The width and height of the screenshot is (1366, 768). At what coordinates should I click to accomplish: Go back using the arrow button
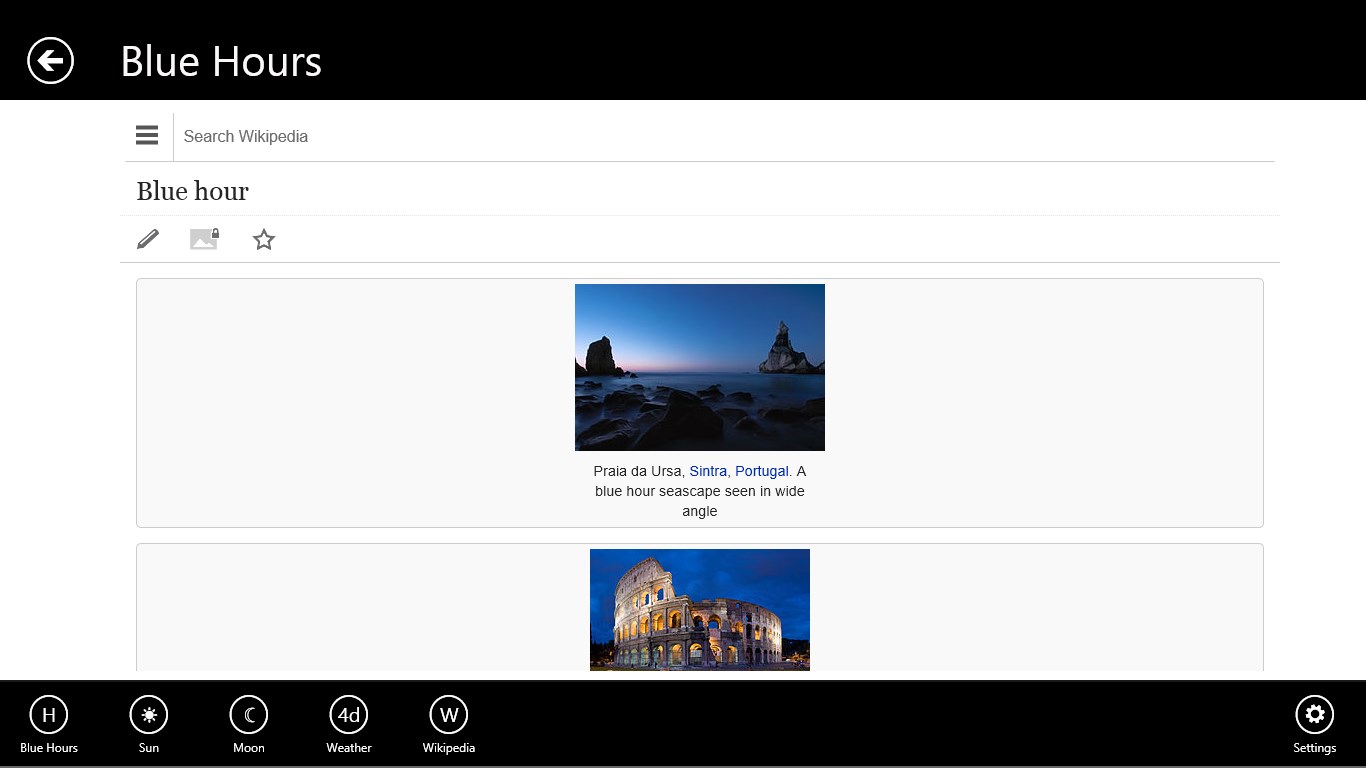point(50,61)
